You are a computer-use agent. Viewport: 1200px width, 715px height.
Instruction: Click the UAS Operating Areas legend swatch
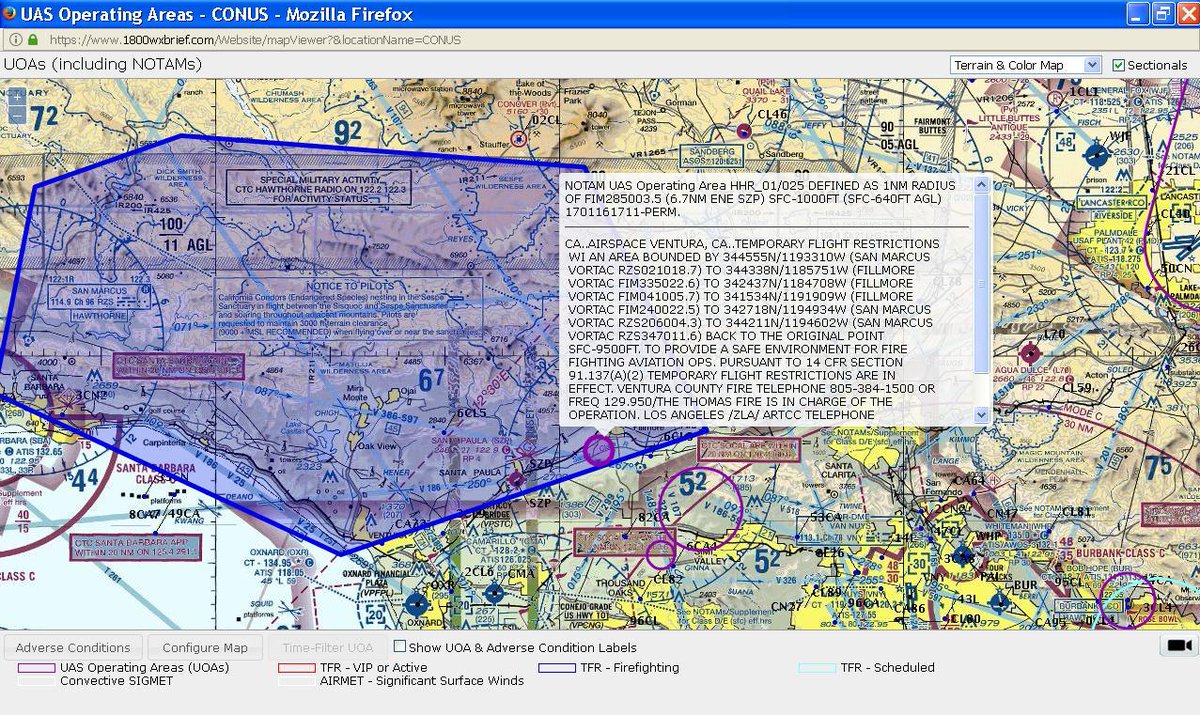coord(36,667)
